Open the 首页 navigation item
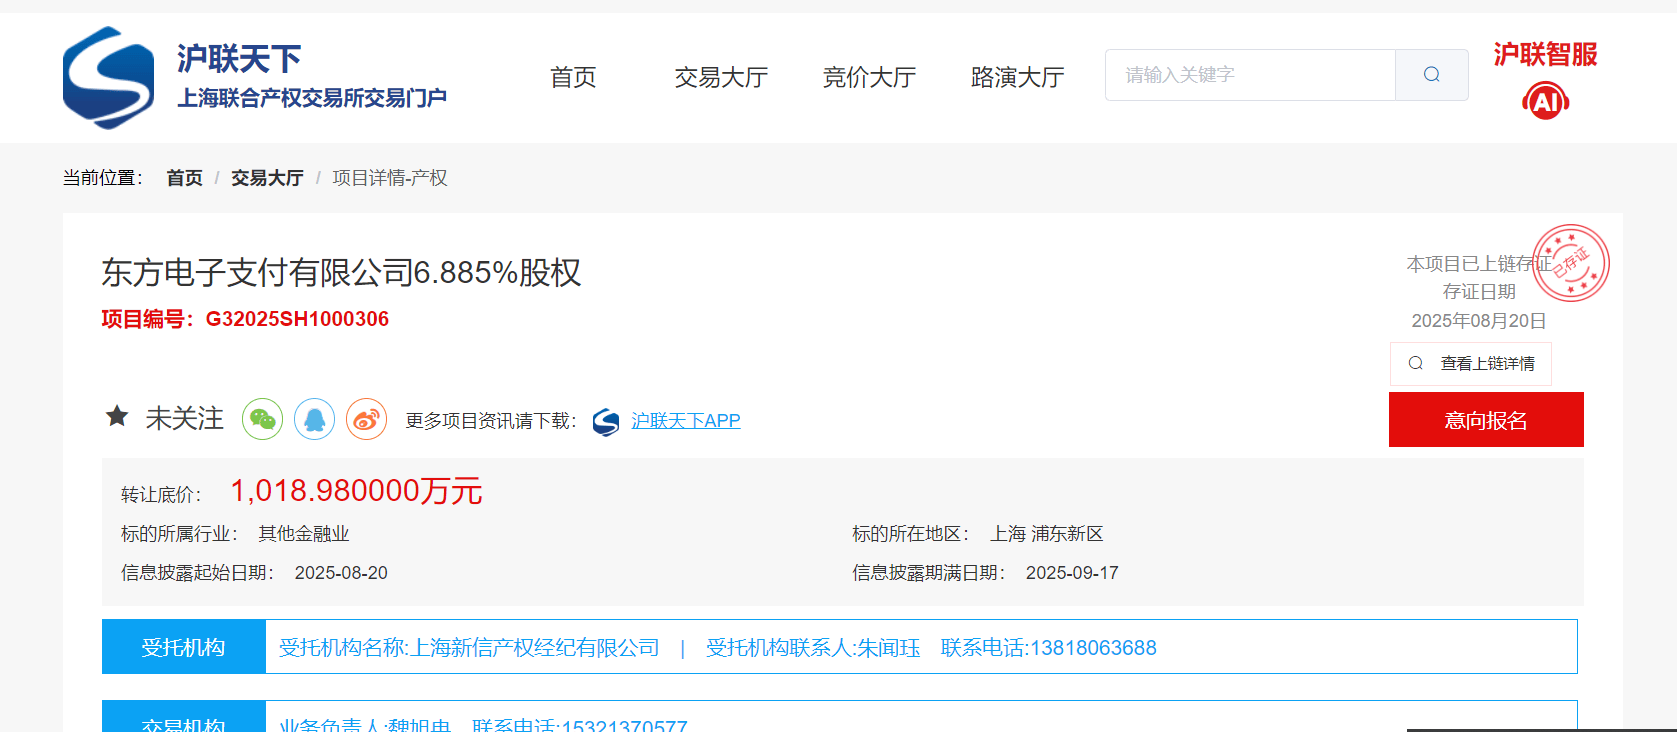 coord(573,77)
